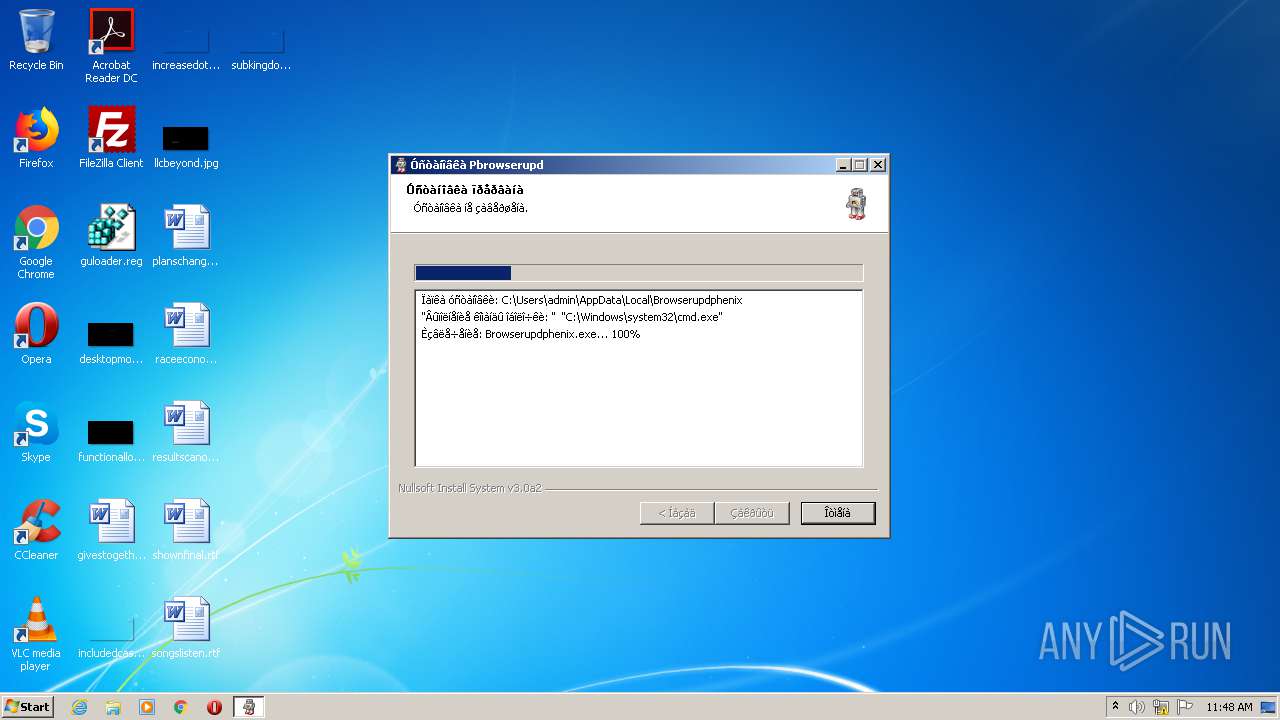The width and height of the screenshot is (1280, 720).
Task: Select the resultscano document icon
Action: [x=186, y=432]
